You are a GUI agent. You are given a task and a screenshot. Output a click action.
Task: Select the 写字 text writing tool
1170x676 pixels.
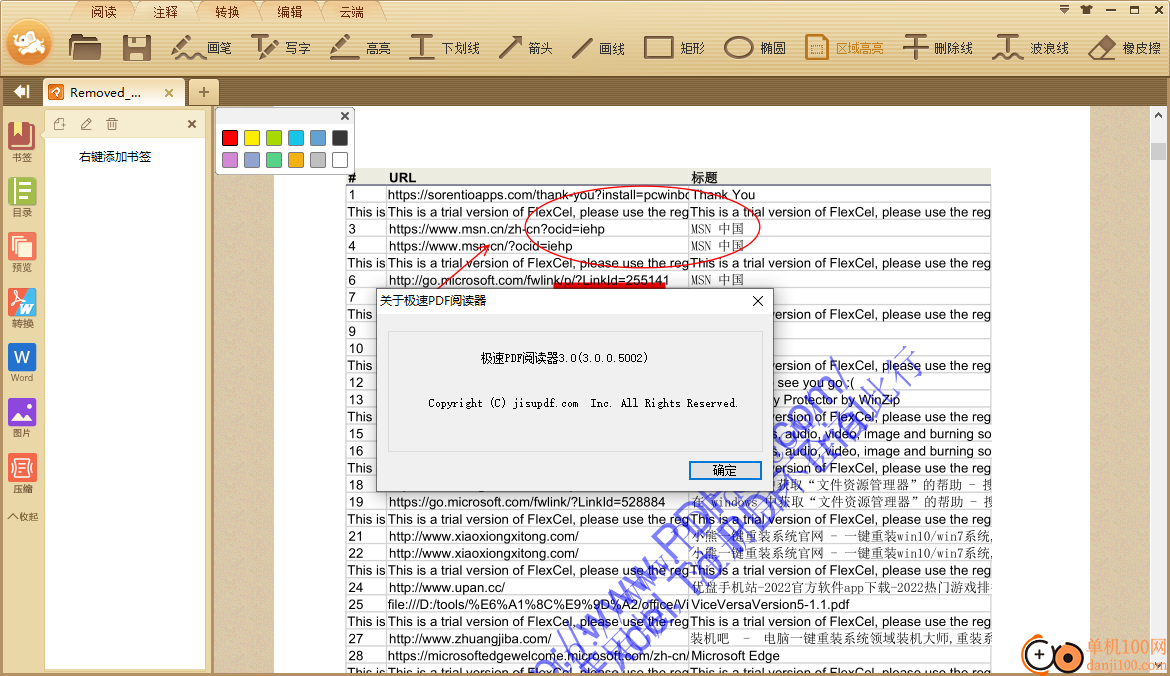tap(281, 48)
